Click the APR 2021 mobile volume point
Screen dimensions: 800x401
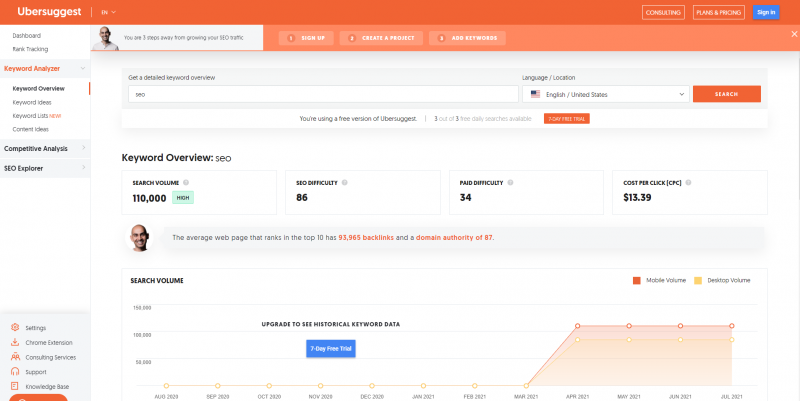coord(578,325)
